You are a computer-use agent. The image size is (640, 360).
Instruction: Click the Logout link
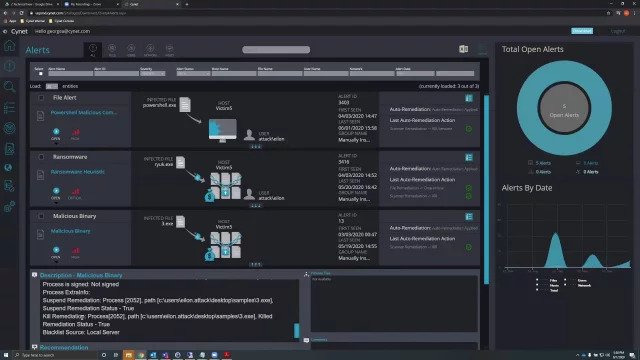tap(618, 31)
